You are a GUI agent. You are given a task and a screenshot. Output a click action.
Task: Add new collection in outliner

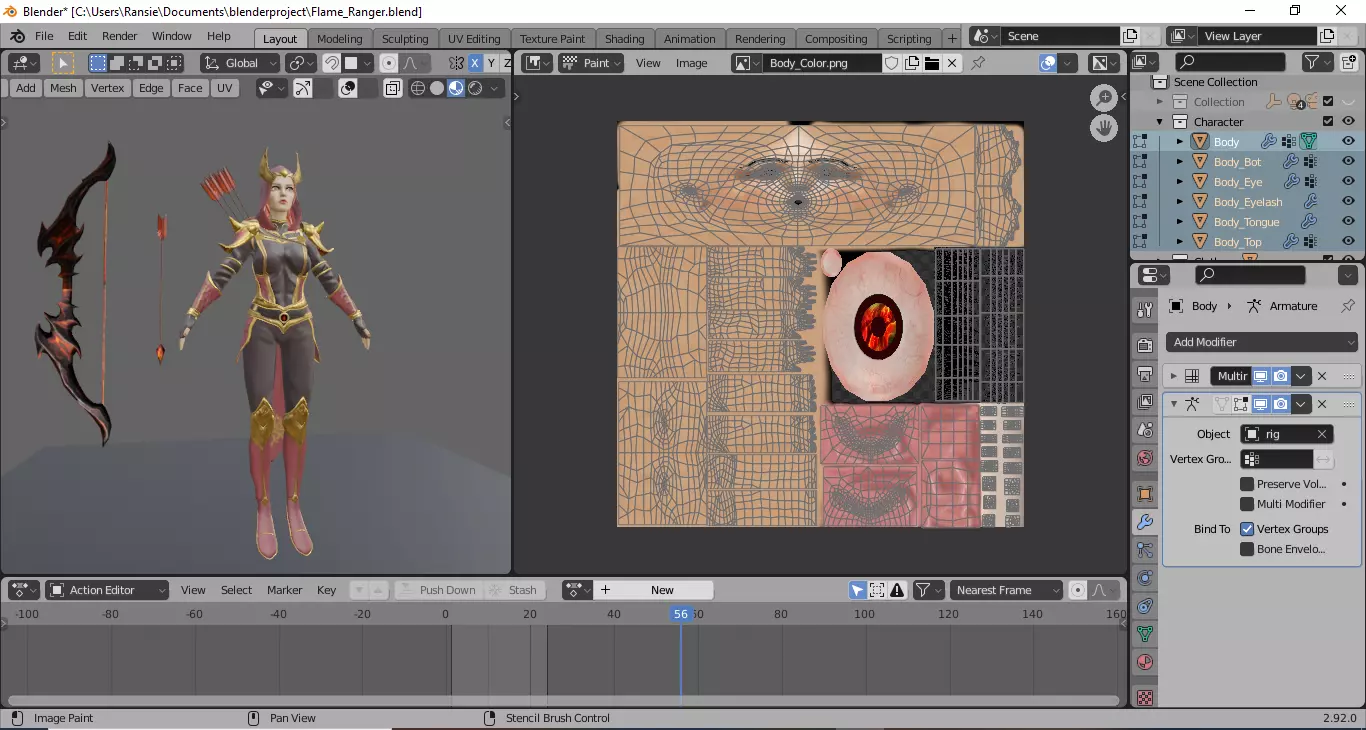coord(1349,62)
